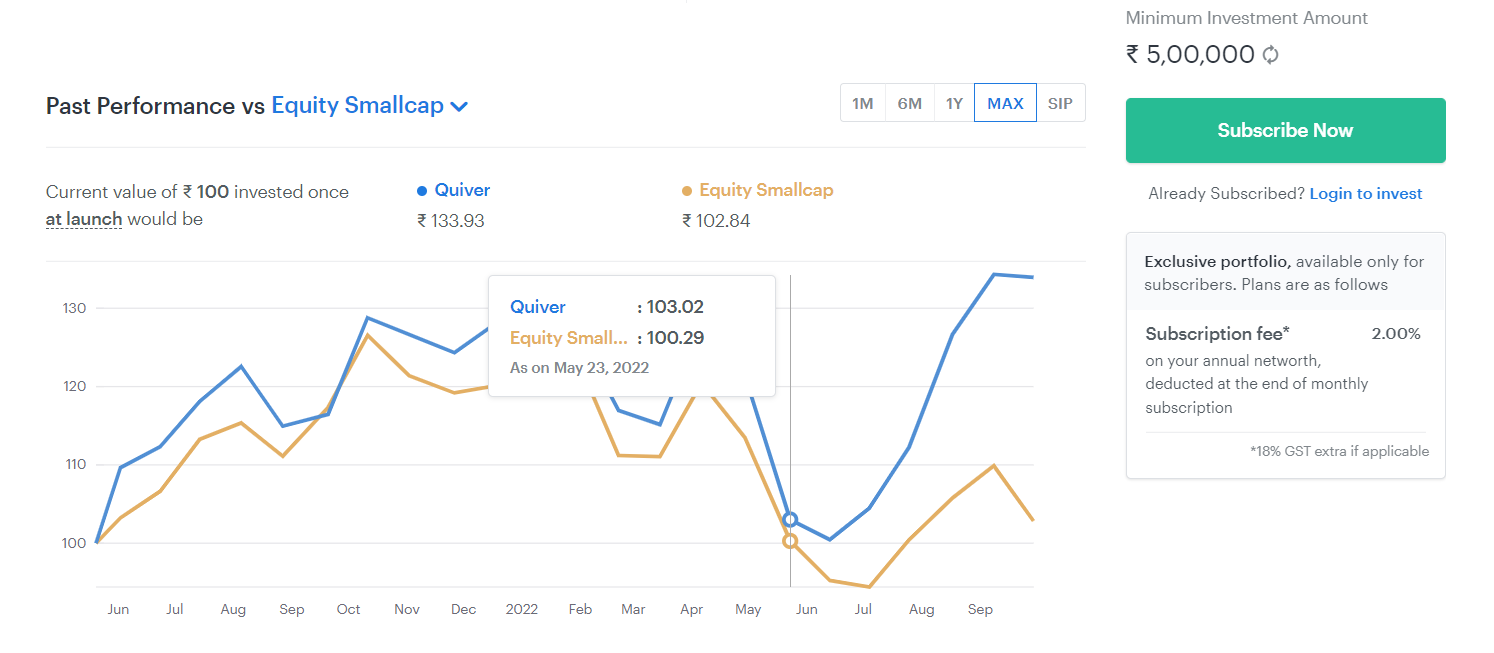Viewport: 1494px width, 653px height.
Task: Click the ₹ 5,00,000 minimum investment amount
Action: tap(1190, 54)
